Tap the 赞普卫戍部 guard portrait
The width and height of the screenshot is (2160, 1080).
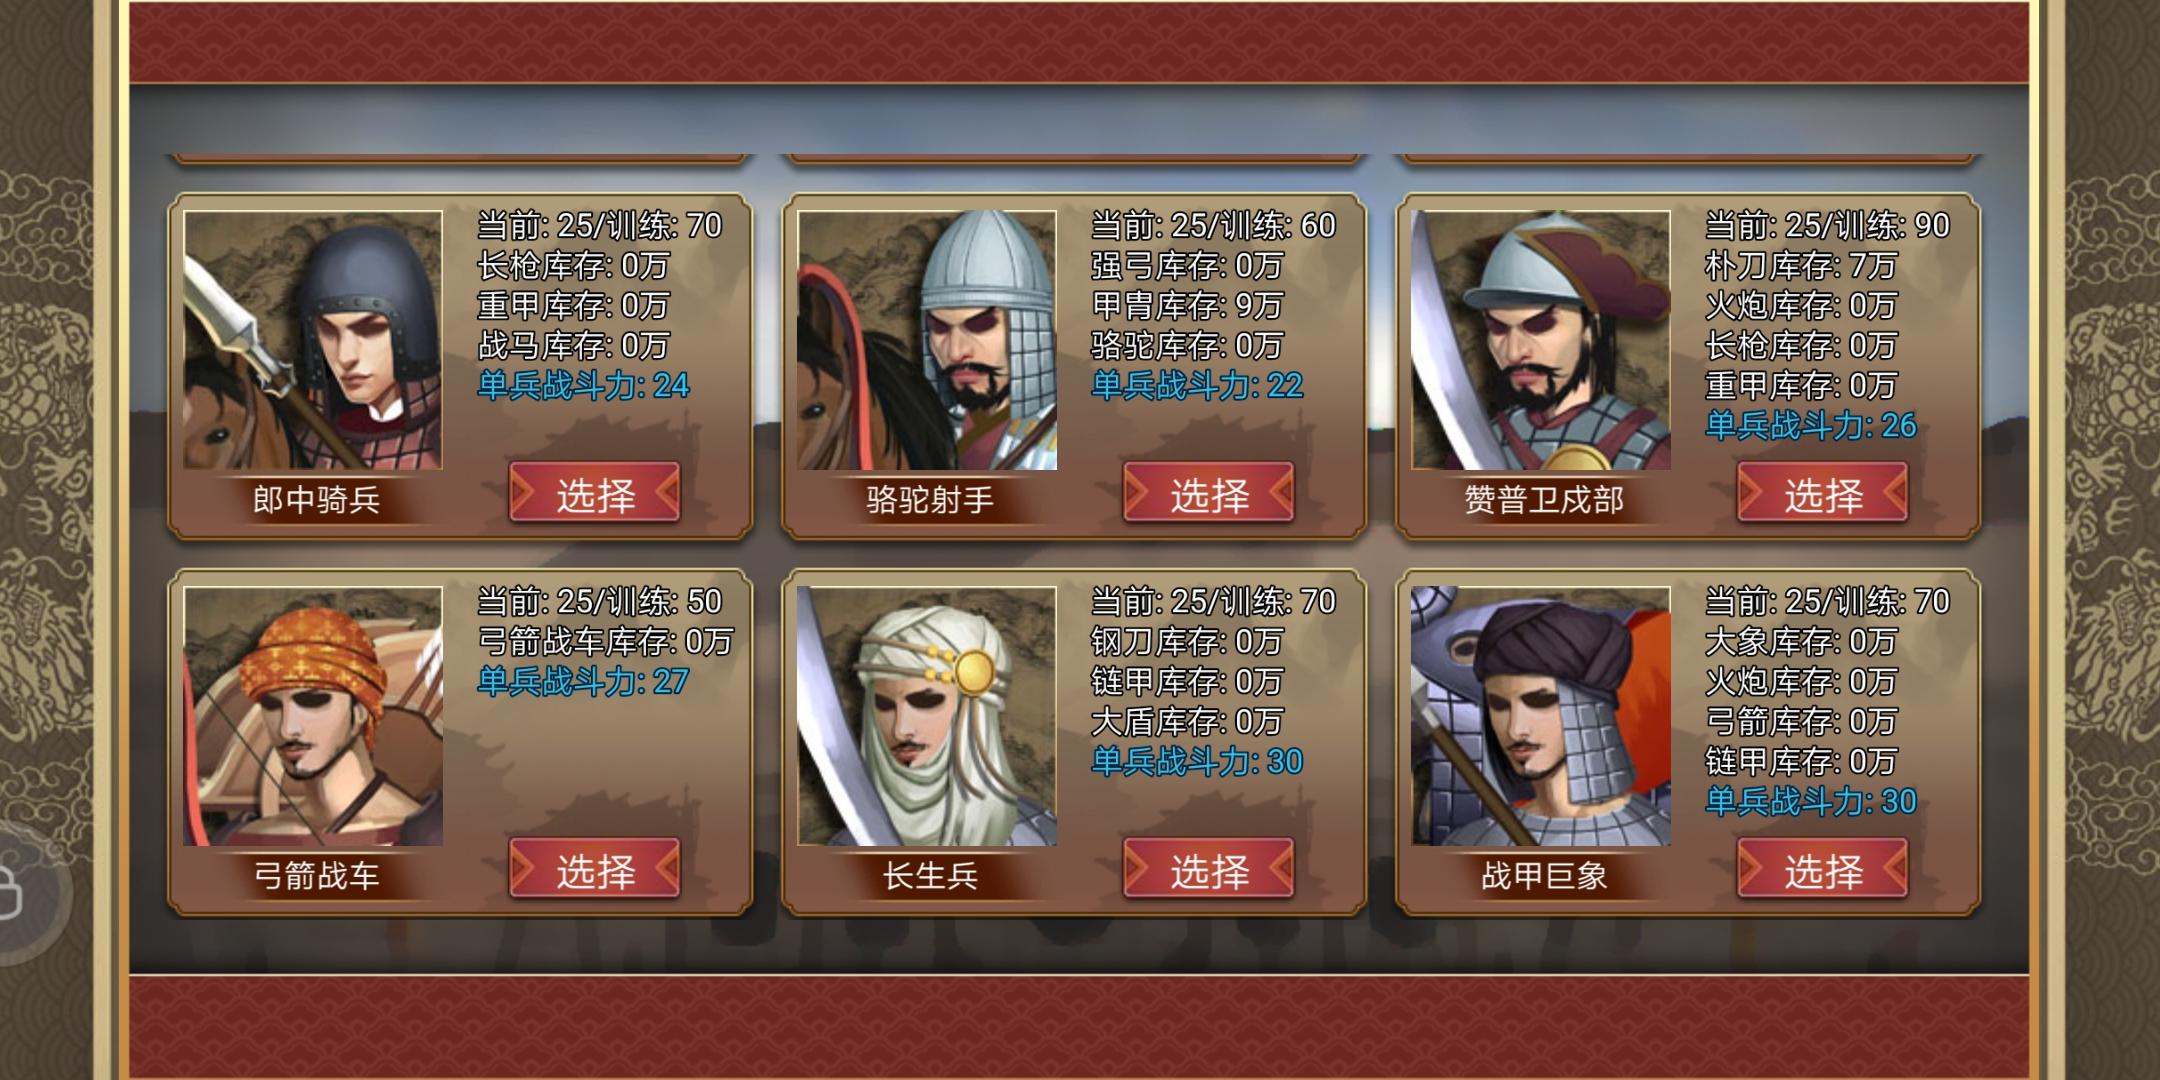point(1541,340)
